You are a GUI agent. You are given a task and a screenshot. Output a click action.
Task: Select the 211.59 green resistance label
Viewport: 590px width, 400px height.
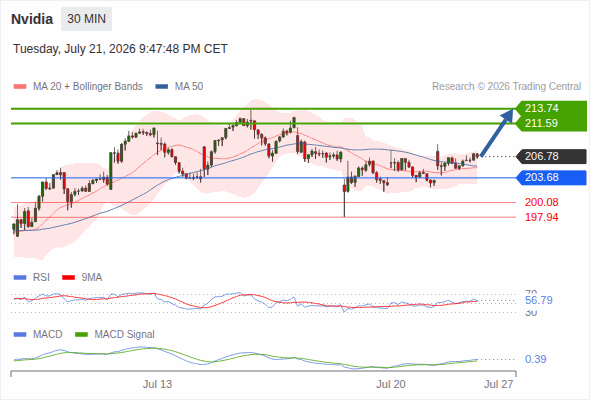552,123
